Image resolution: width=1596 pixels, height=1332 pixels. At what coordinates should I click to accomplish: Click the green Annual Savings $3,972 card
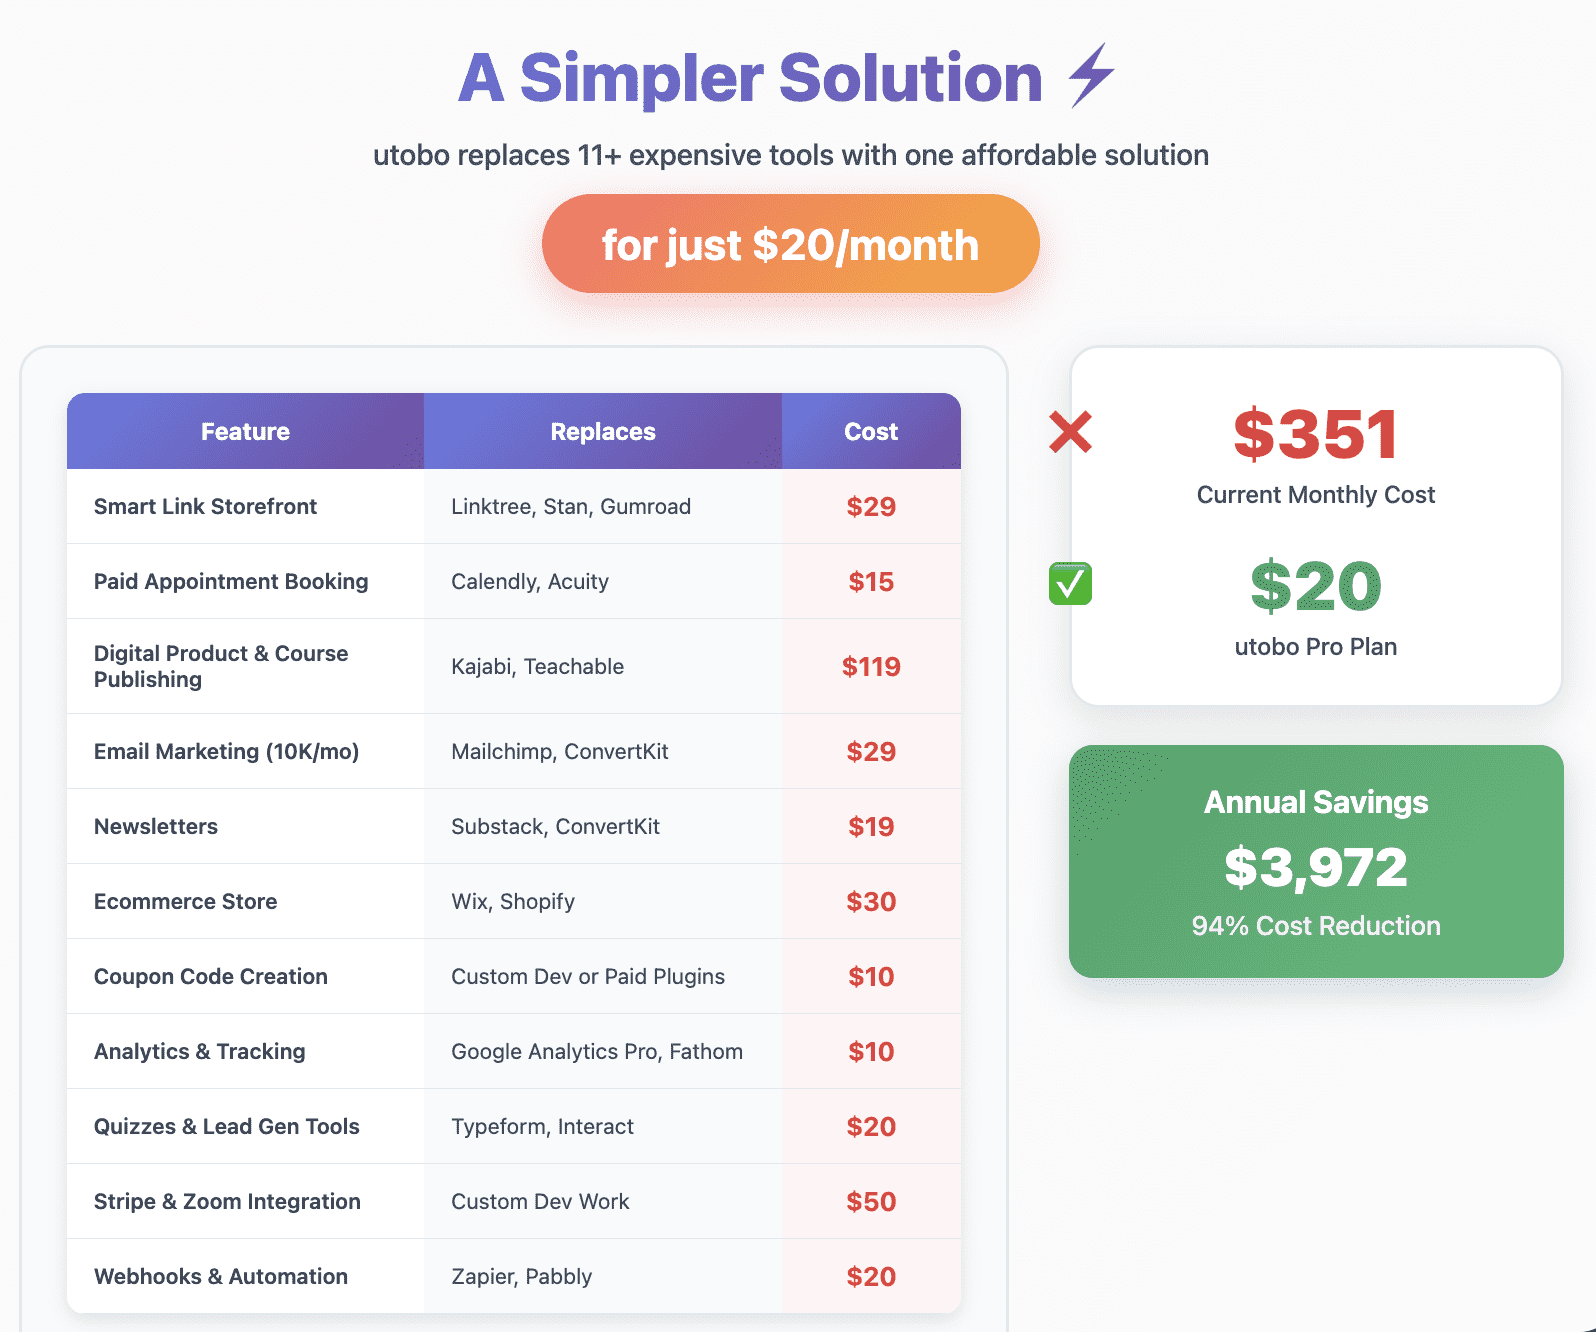(1316, 861)
